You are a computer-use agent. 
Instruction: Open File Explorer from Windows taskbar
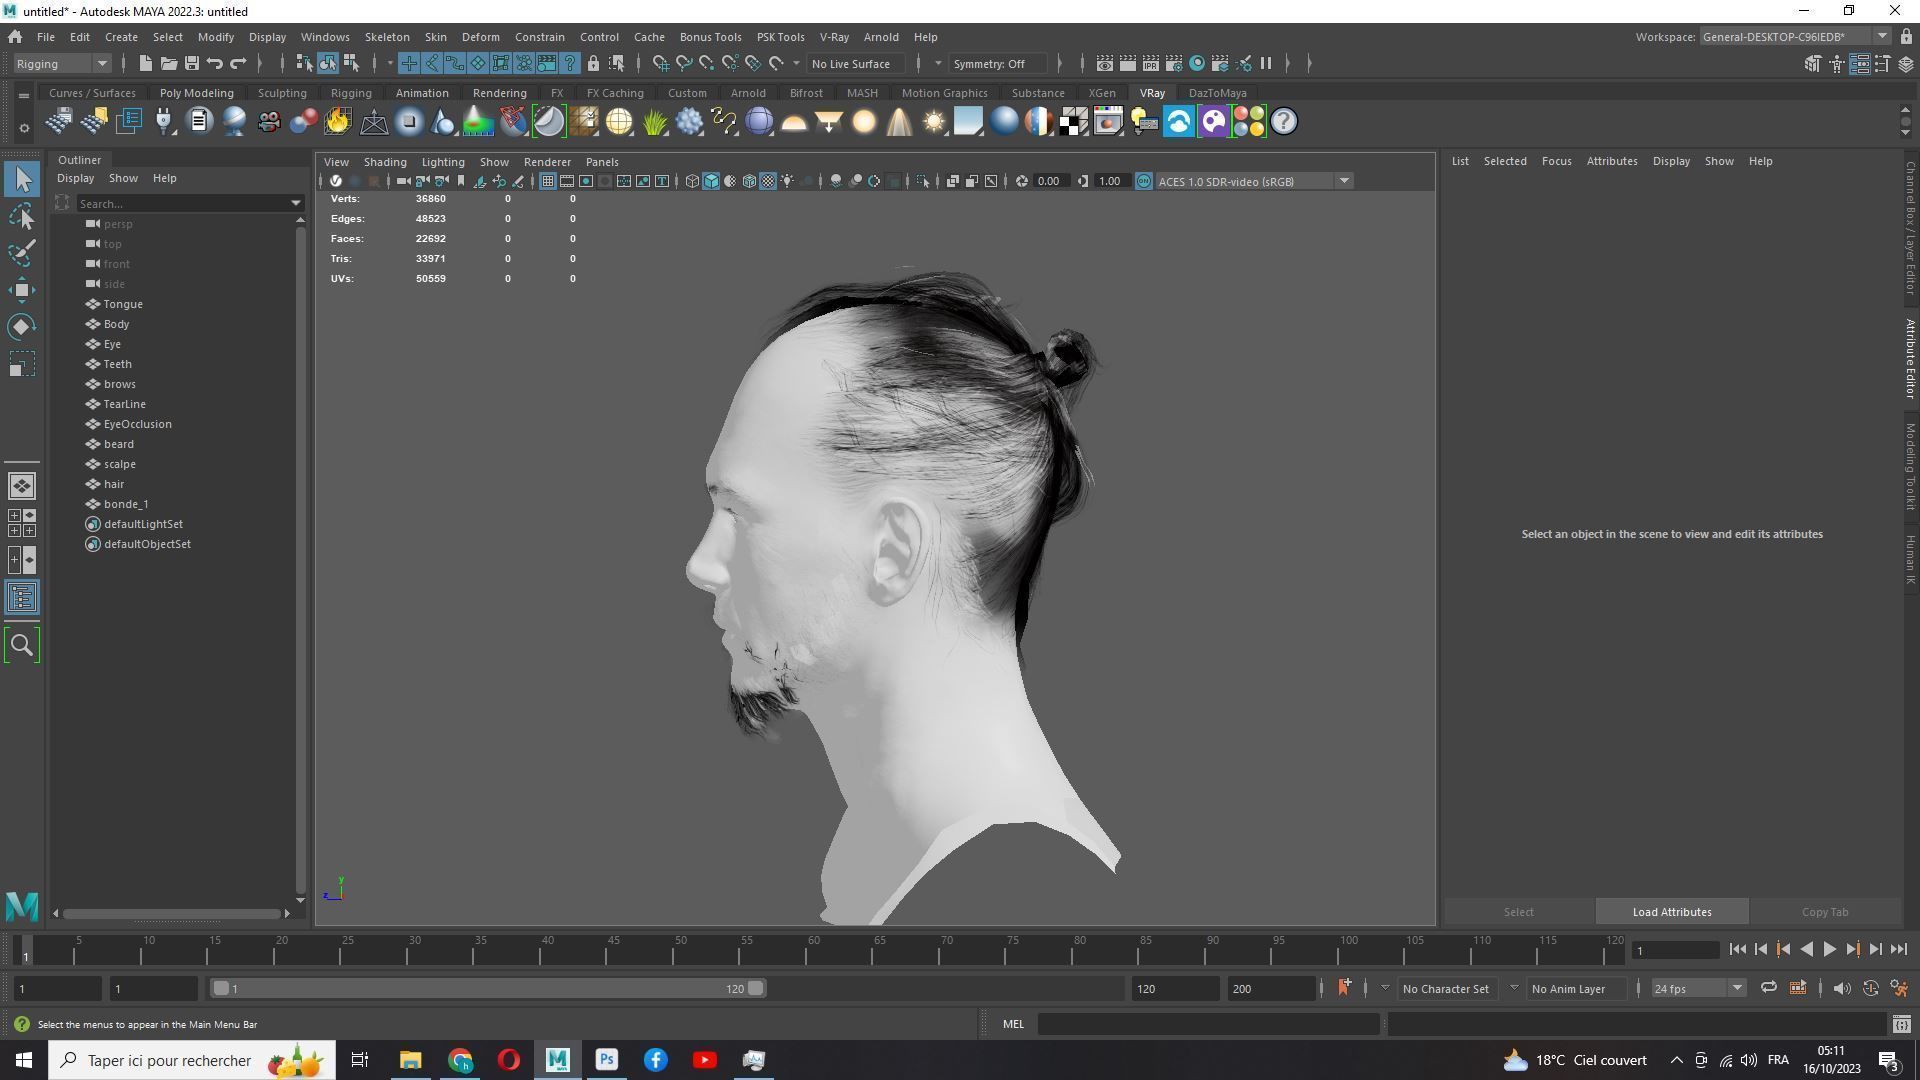tap(410, 1060)
